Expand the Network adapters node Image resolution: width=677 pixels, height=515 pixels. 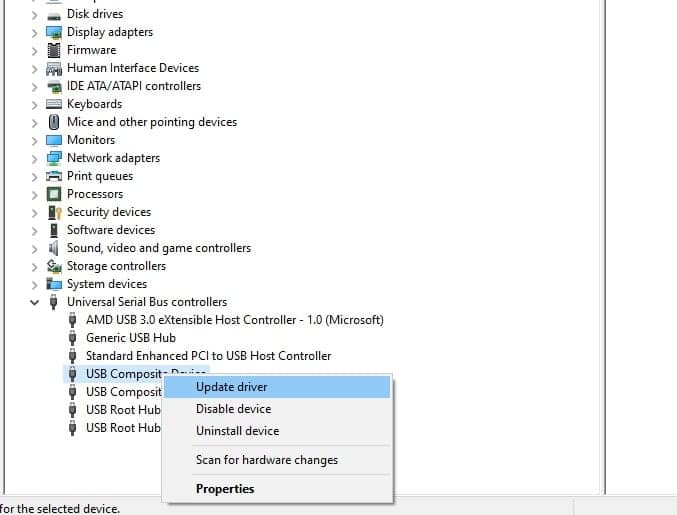point(35,159)
